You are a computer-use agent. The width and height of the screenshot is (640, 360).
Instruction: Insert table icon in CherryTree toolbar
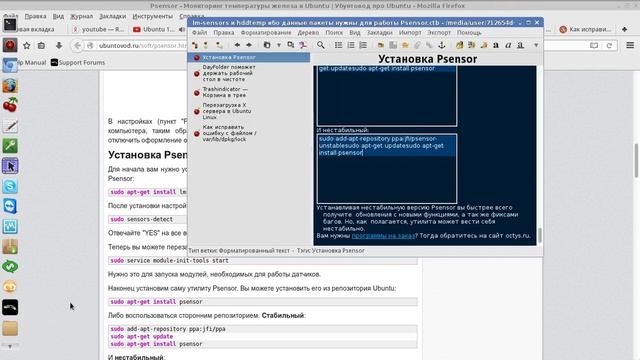[x=393, y=45]
